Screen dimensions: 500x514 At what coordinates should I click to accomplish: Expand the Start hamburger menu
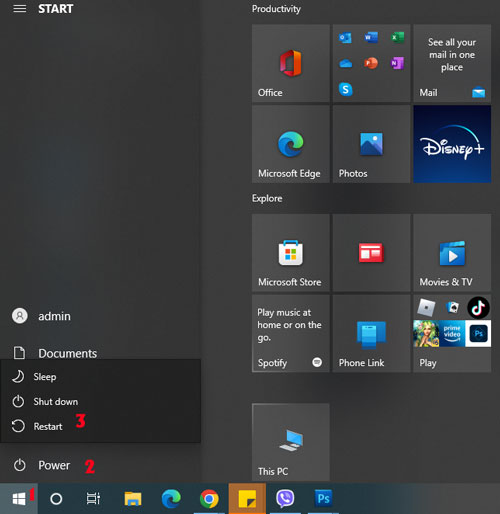point(20,9)
